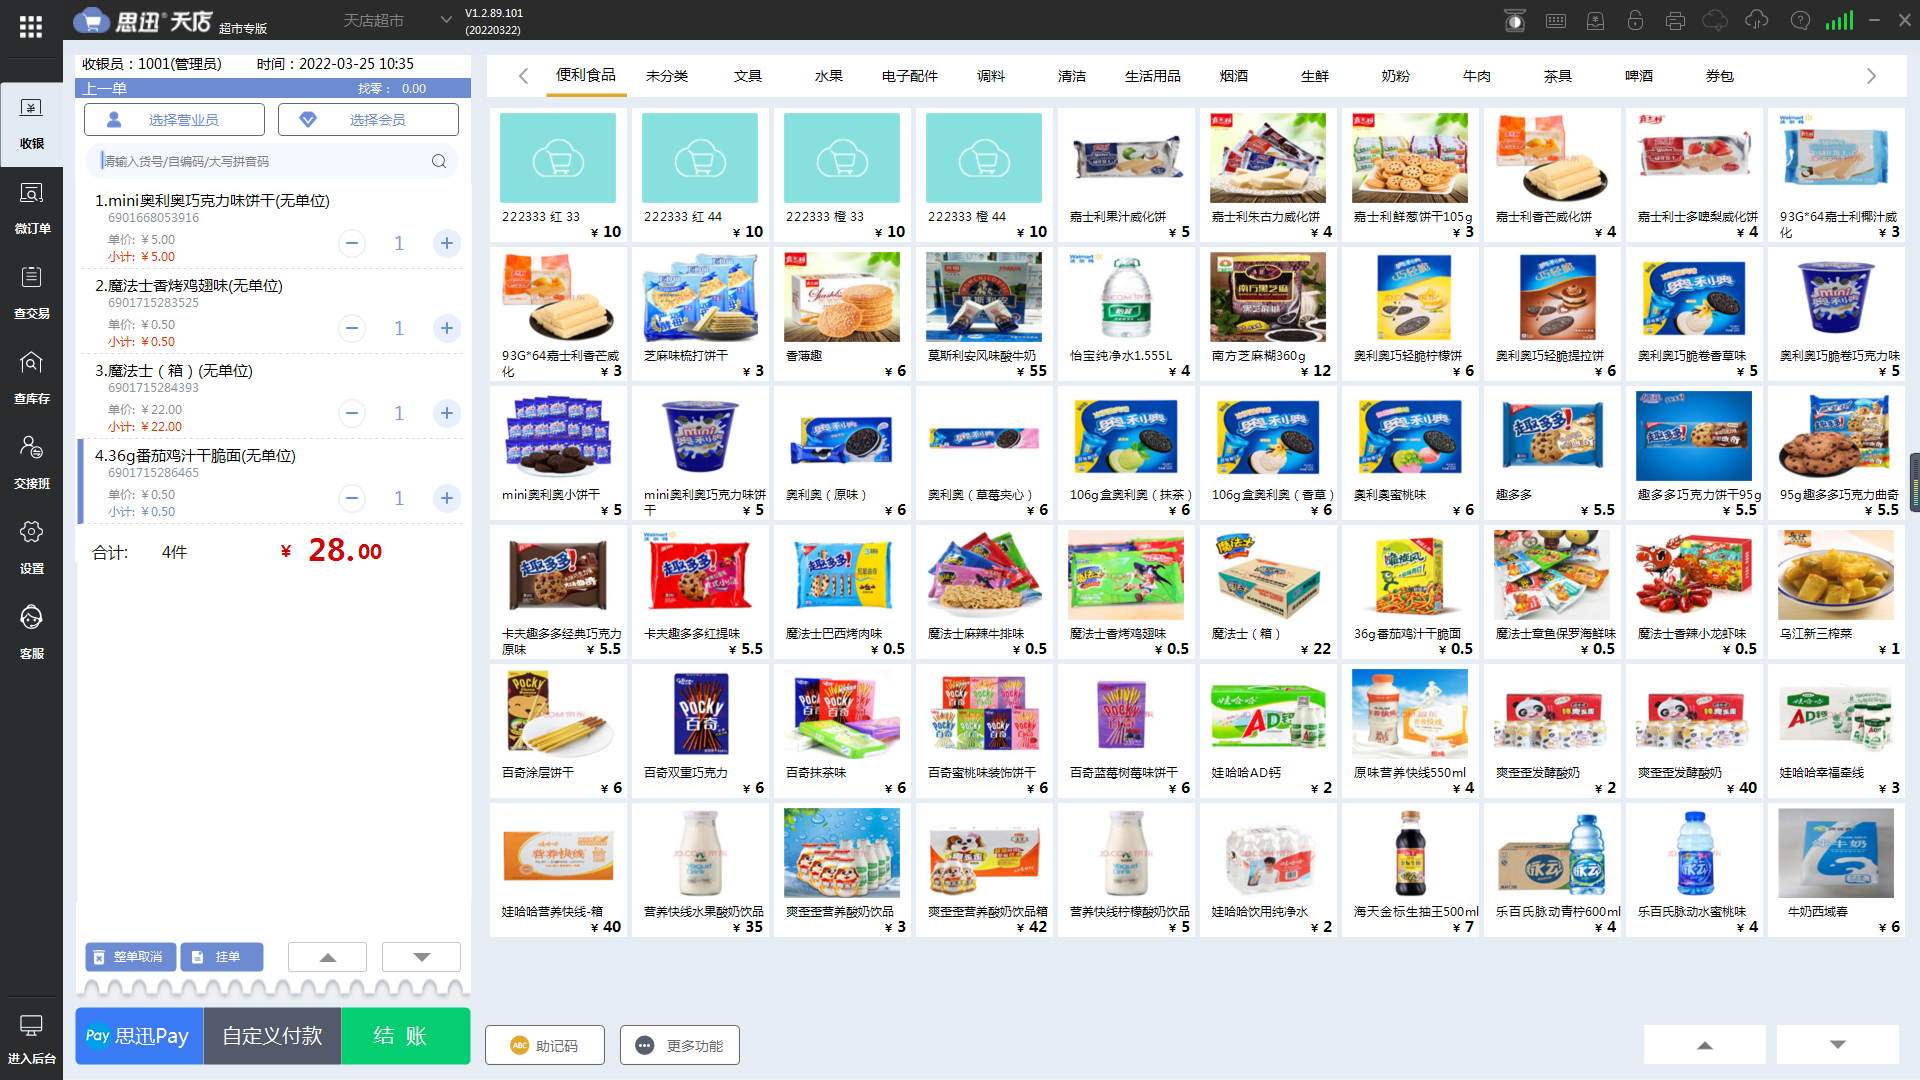Click 上一单 previous order bar
The width and height of the screenshot is (1920, 1080).
(272, 88)
